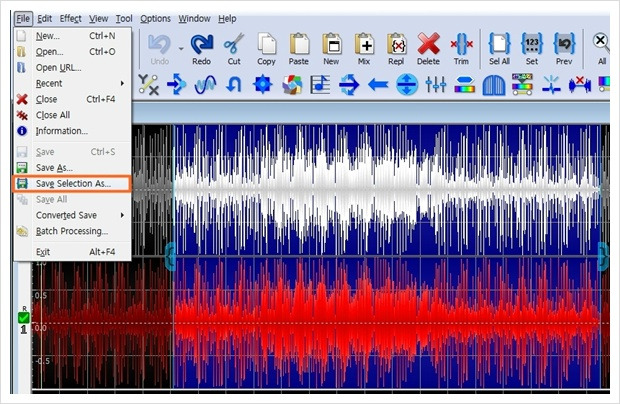
Task: Open the Window menu
Action: tap(194, 19)
